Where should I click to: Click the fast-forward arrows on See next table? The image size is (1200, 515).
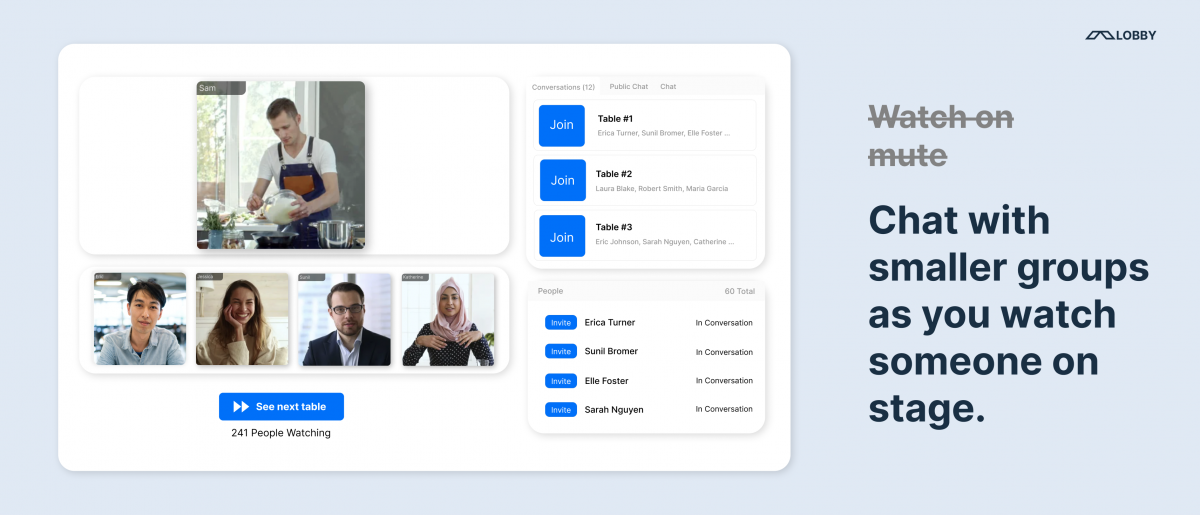241,407
